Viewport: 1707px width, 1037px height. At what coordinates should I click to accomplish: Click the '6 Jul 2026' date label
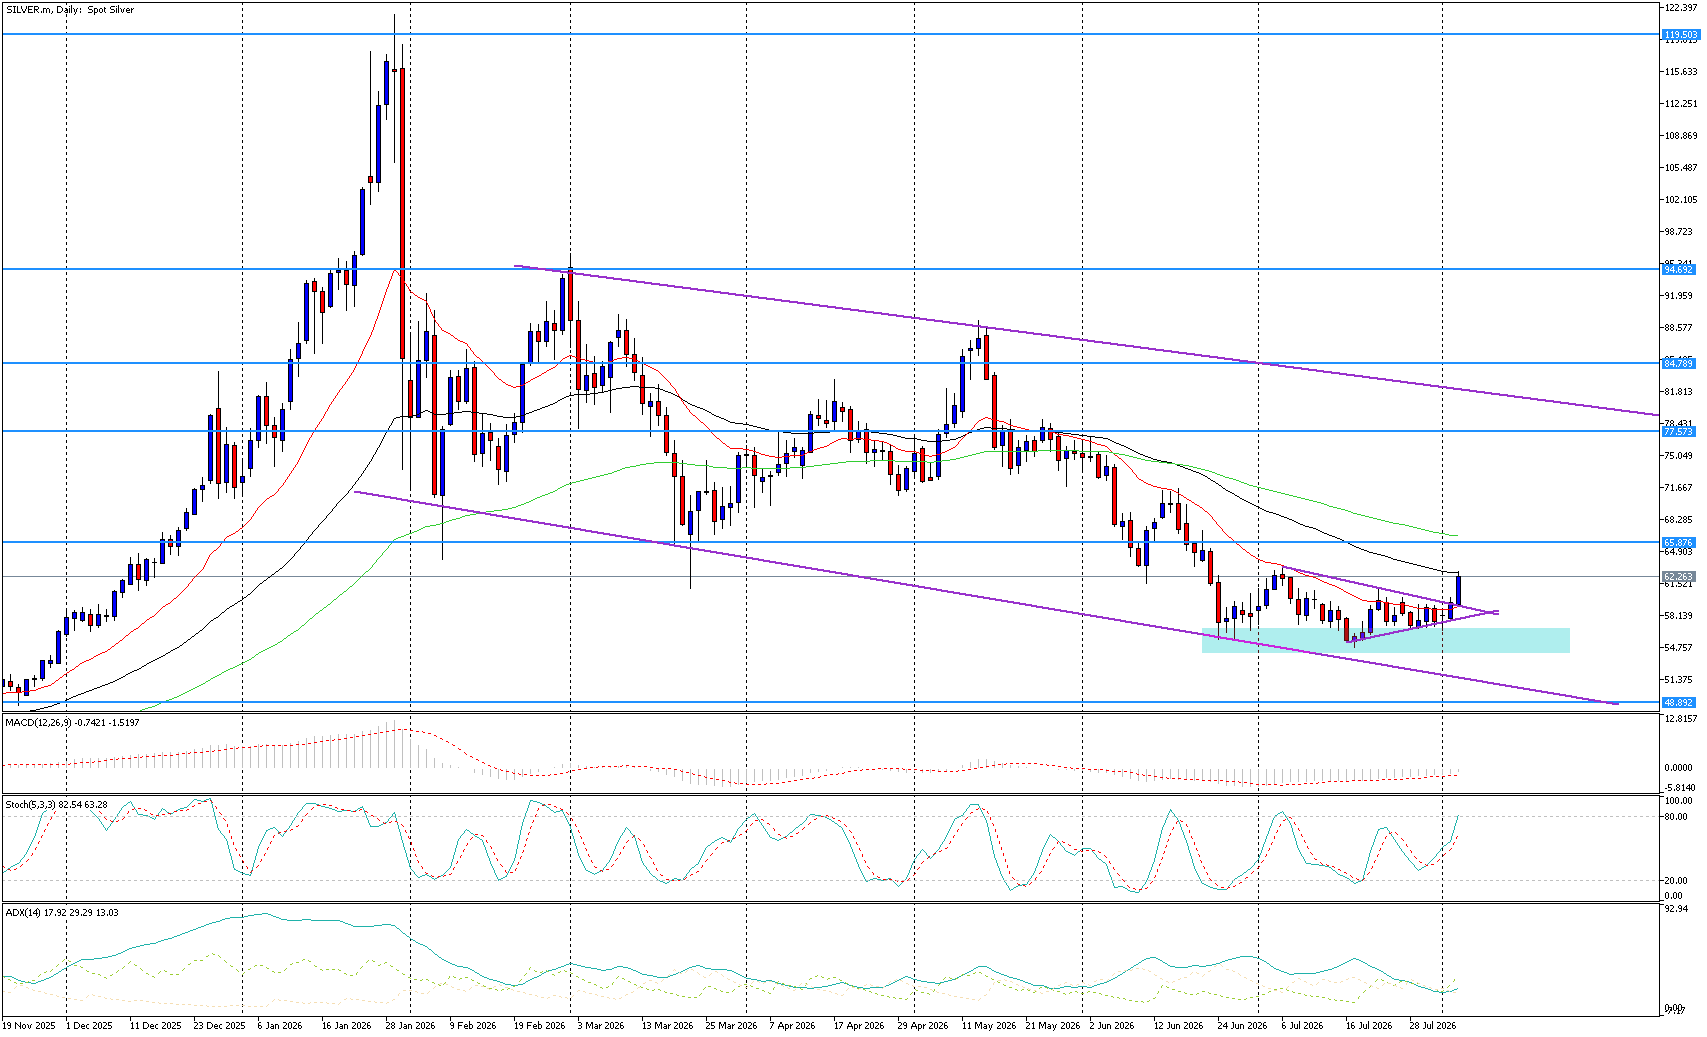click(1302, 1025)
